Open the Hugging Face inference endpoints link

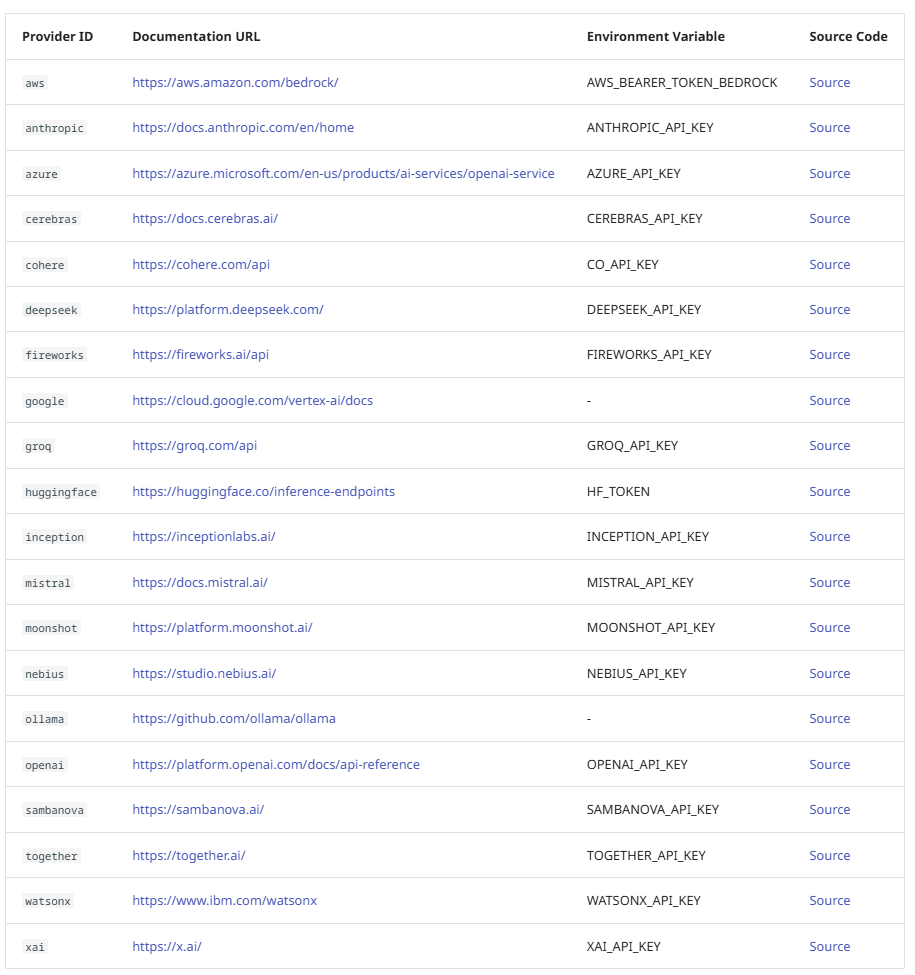(263, 492)
